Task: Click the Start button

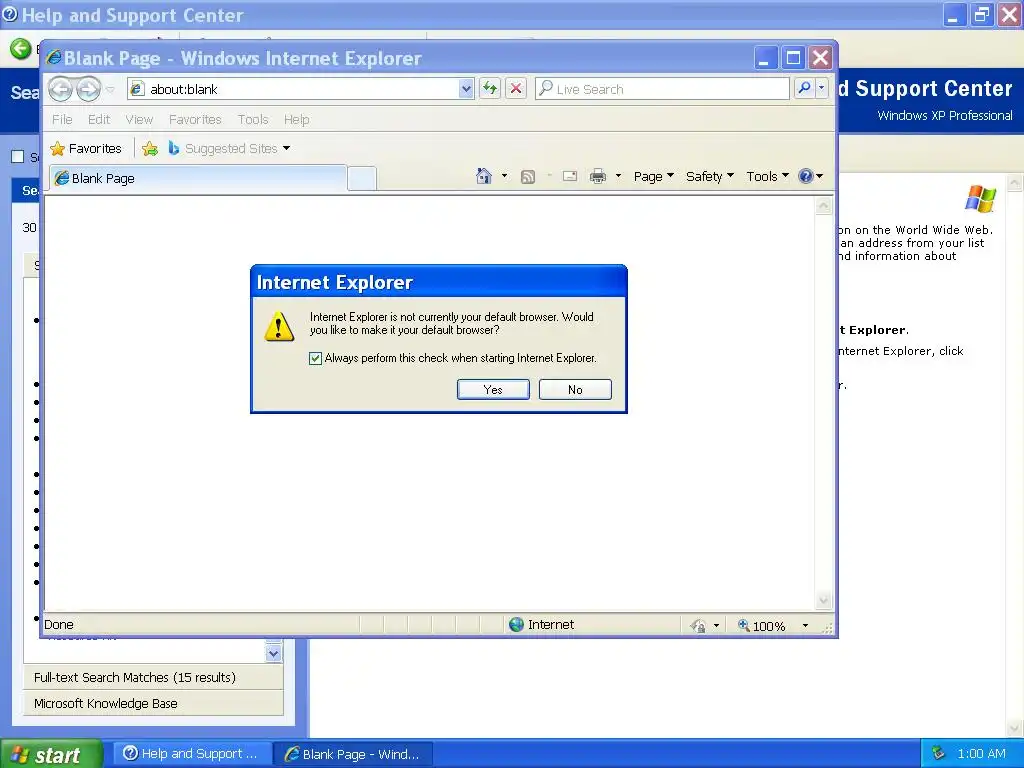Action: pos(51,754)
